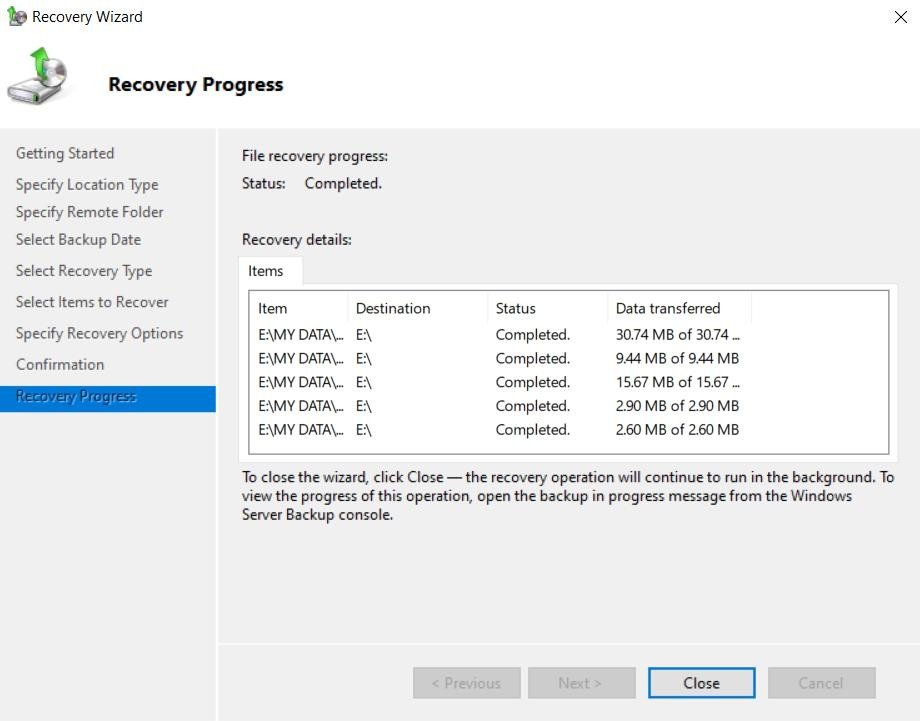Click the large recovery disk icon in header
Viewport: 920px width, 721px height.
(x=37, y=77)
